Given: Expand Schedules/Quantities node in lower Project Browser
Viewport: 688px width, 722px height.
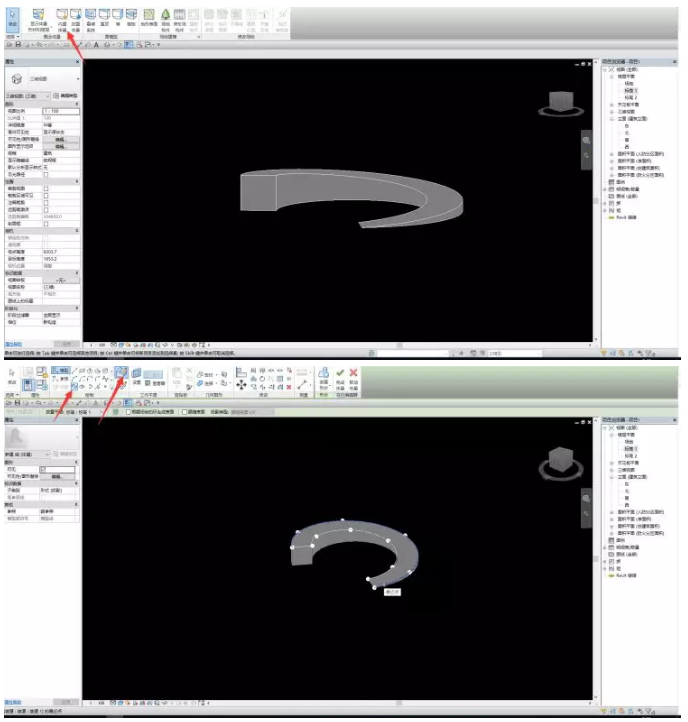Looking at the screenshot, I should click(x=605, y=547).
